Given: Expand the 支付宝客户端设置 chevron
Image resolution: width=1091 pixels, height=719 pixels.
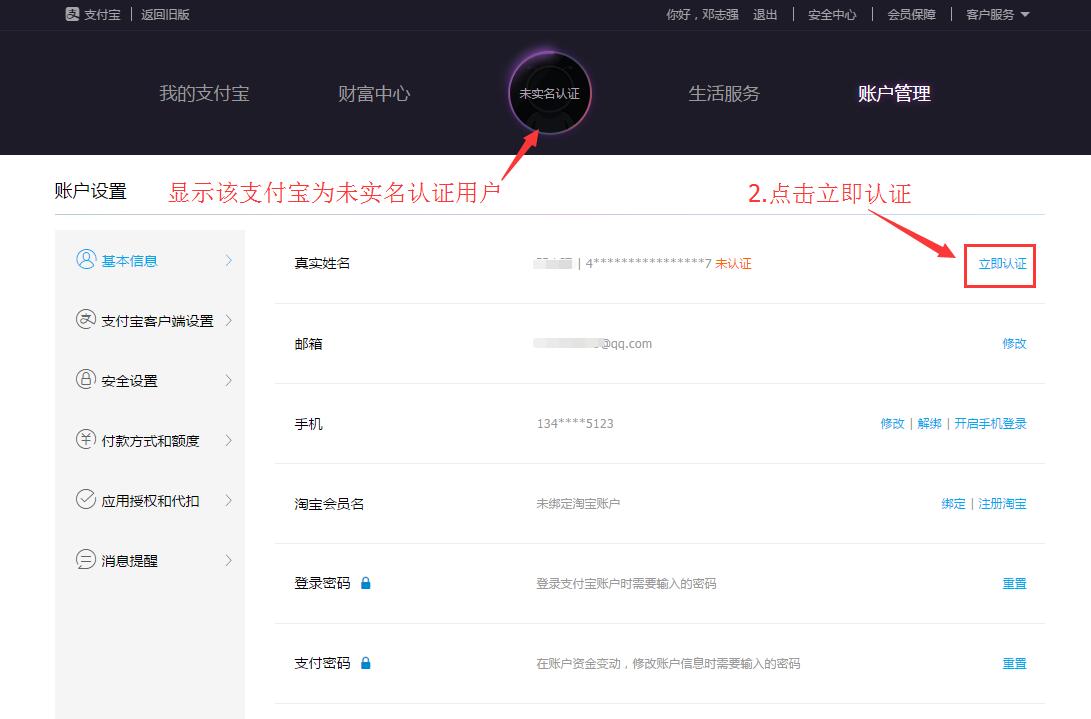Looking at the screenshot, I should tap(228, 320).
